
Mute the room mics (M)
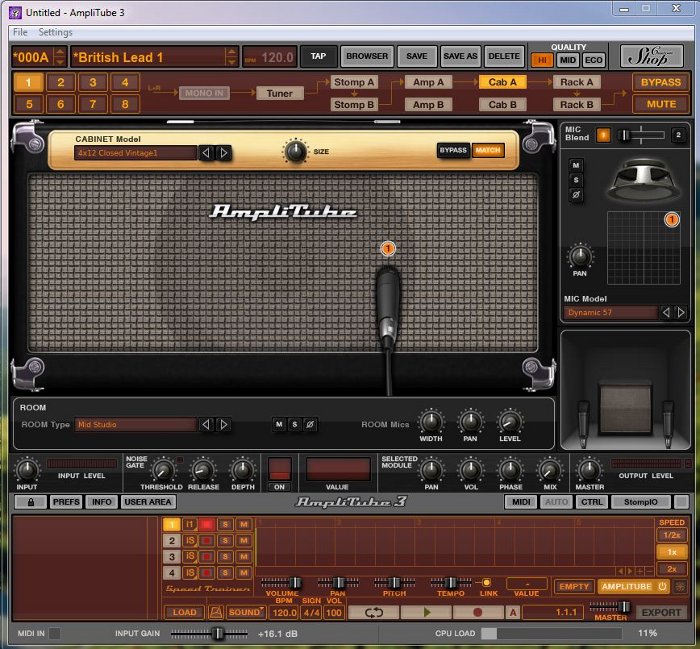pyautogui.click(x=279, y=424)
